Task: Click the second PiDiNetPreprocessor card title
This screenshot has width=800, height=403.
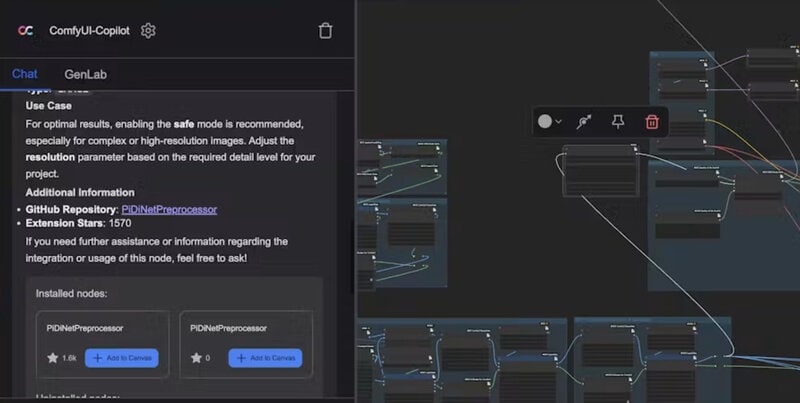Action: pos(229,329)
